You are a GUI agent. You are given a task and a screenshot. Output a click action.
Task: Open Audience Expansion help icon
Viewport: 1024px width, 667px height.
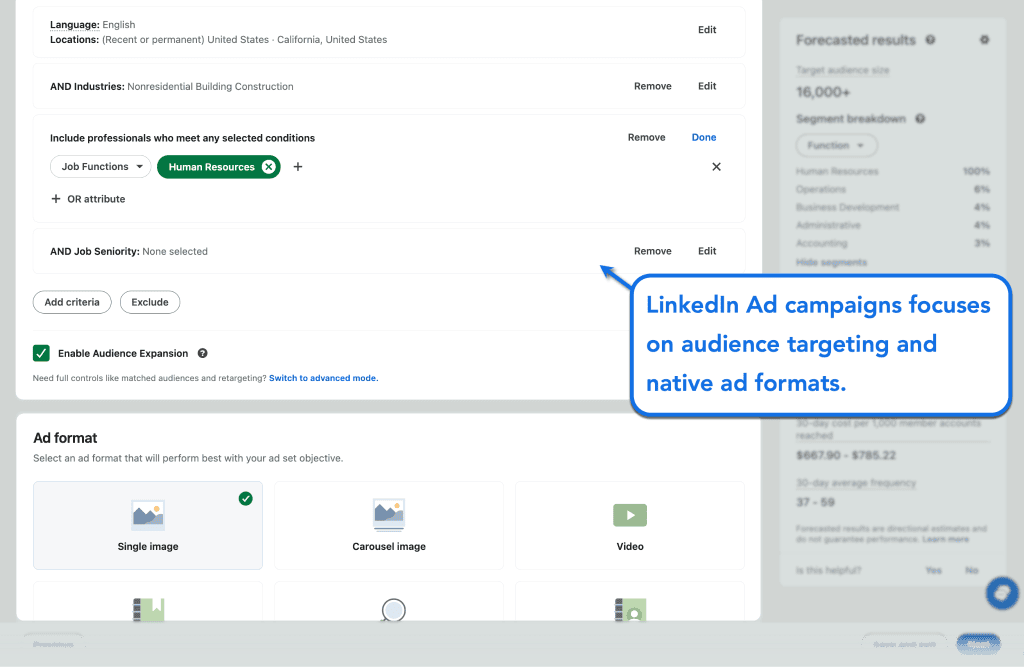click(x=202, y=353)
